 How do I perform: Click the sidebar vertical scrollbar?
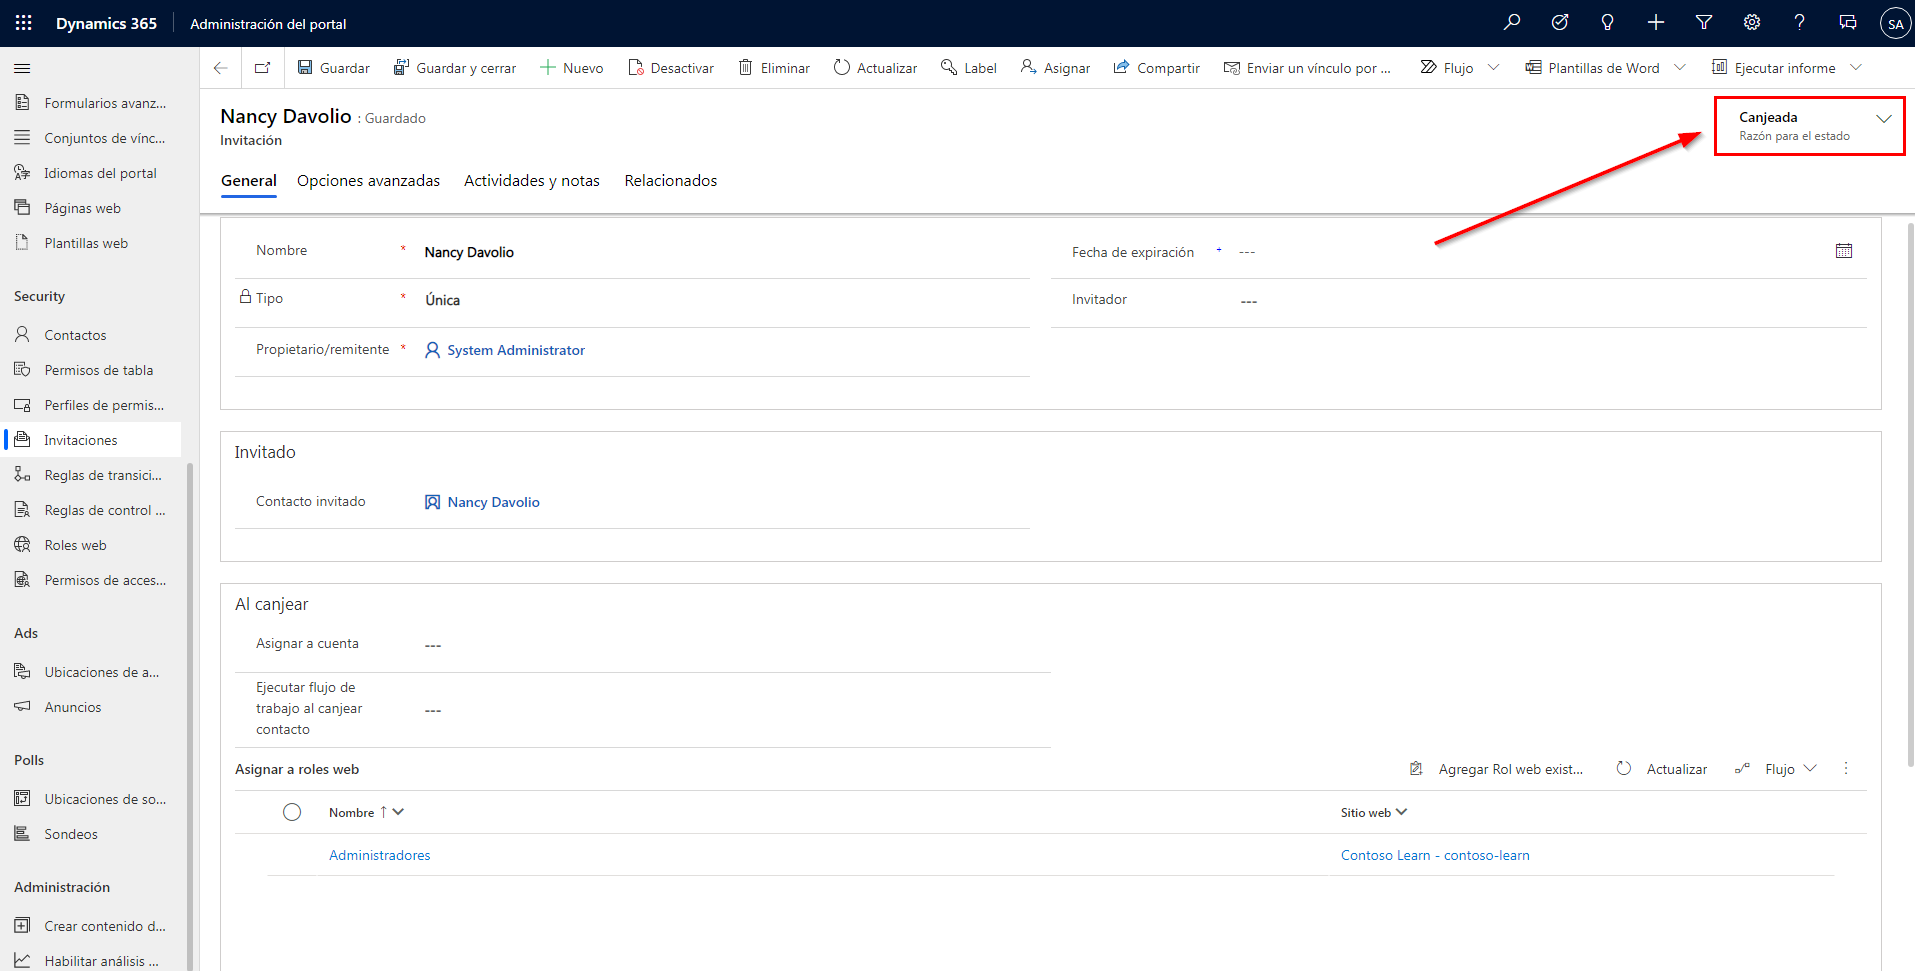coord(189,715)
